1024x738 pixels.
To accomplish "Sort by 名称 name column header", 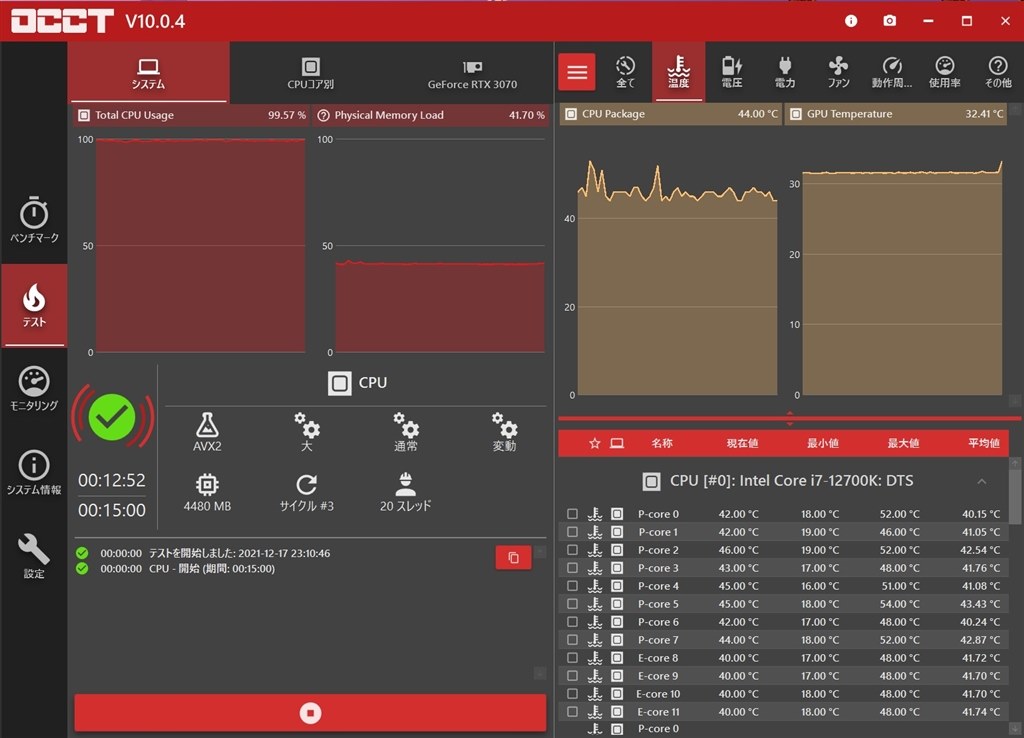I will (x=662, y=443).
